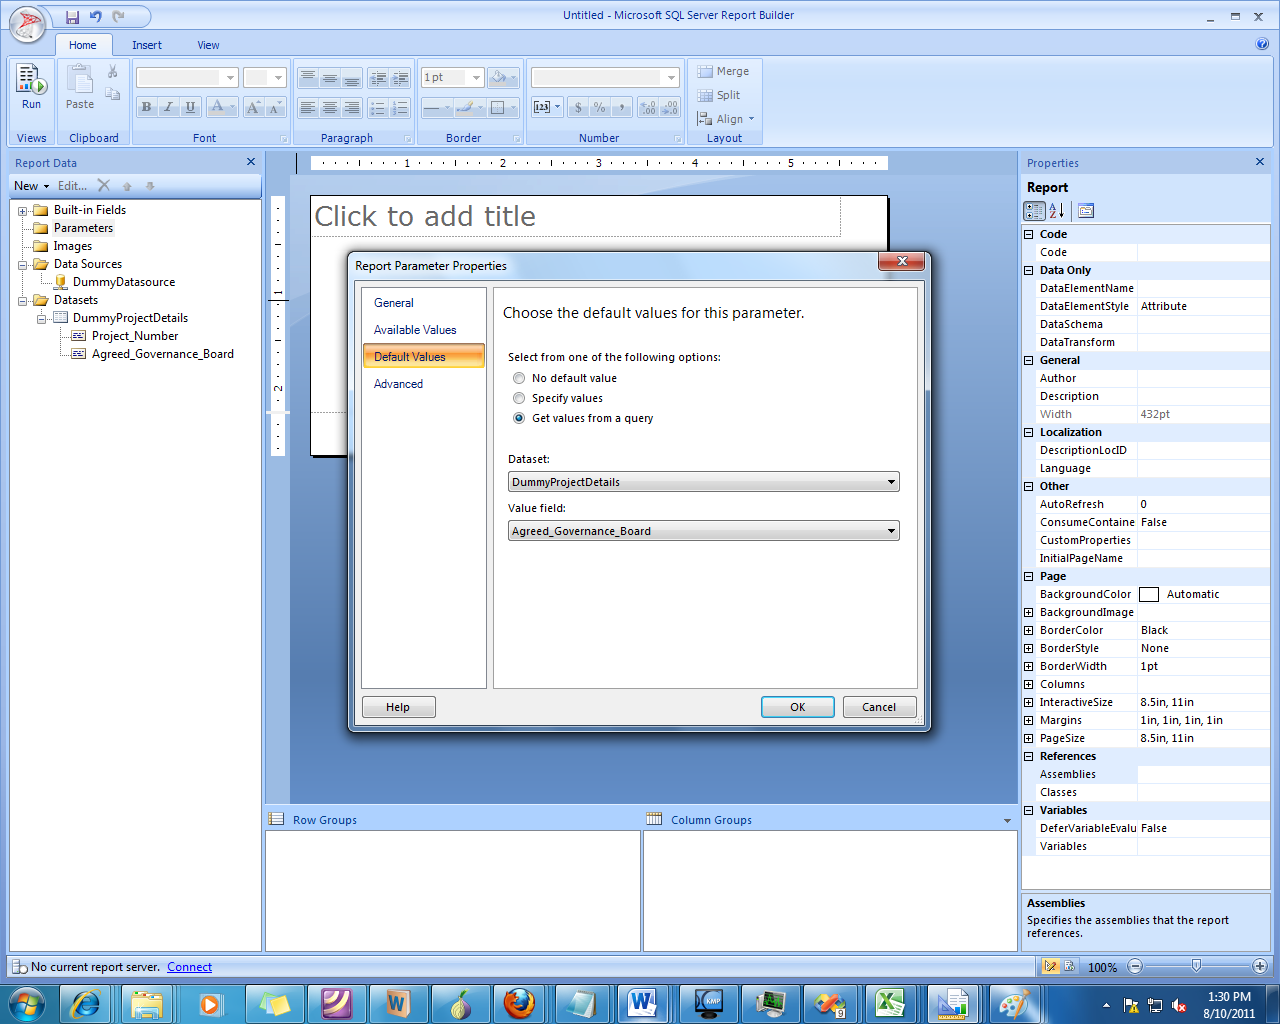1280x1024 pixels.
Task: Click the Connect link in the status bar
Action: (189, 966)
